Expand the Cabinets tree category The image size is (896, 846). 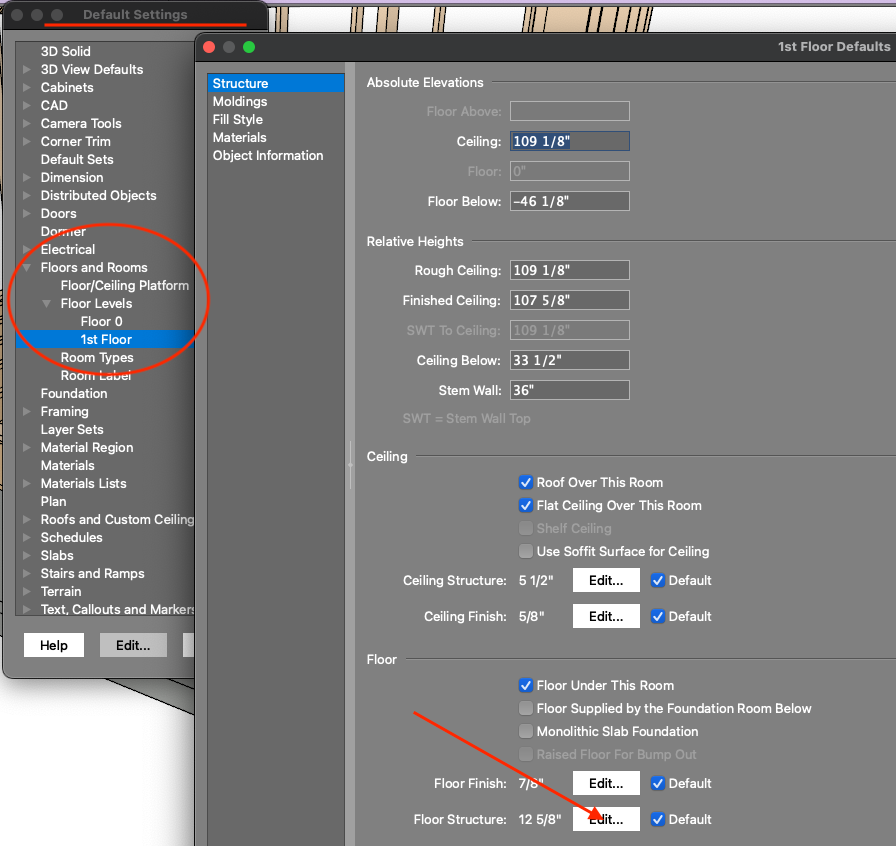point(27,87)
